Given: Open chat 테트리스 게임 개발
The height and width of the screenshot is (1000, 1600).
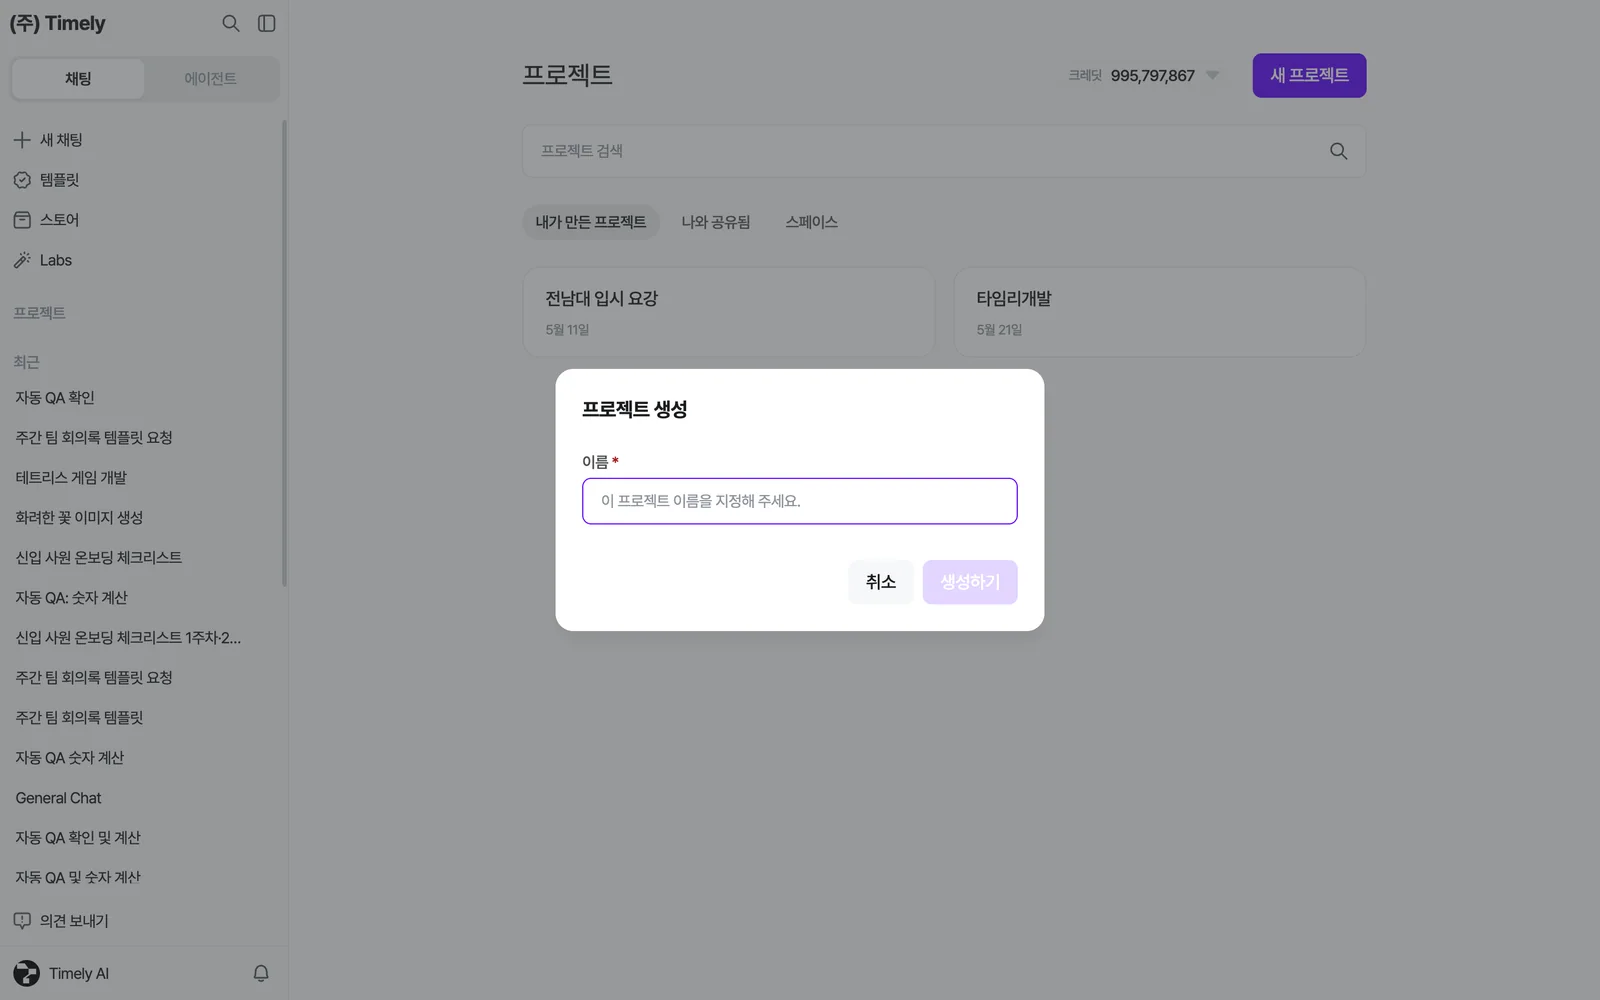Looking at the screenshot, I should (x=71, y=478).
